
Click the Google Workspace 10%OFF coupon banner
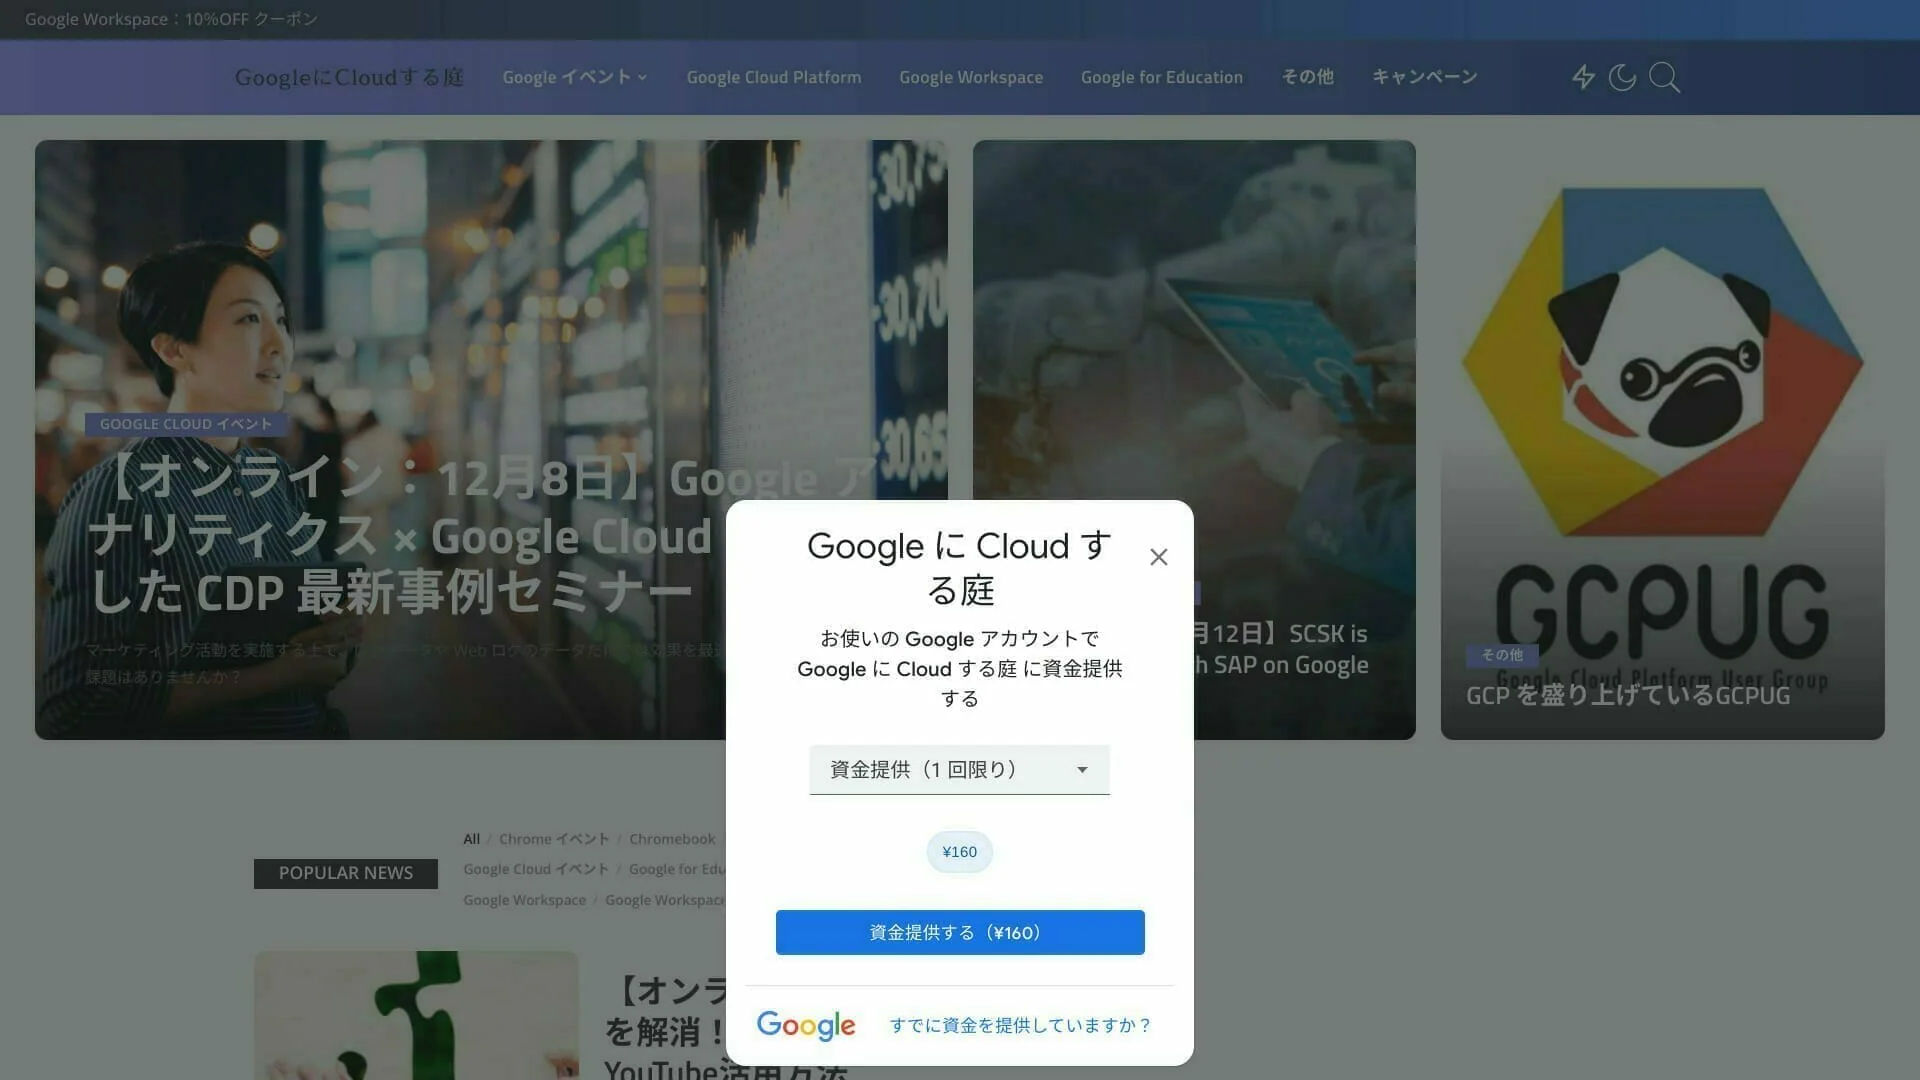point(171,19)
